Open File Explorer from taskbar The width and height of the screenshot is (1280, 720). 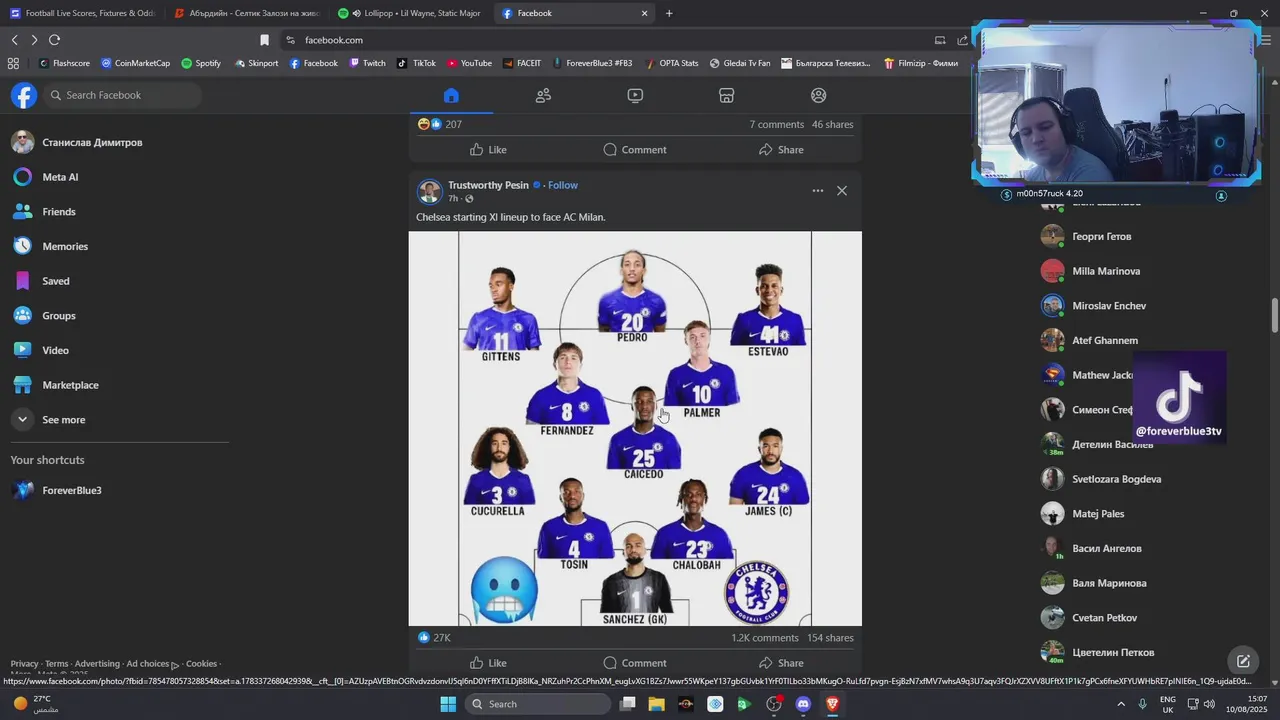[x=657, y=704]
